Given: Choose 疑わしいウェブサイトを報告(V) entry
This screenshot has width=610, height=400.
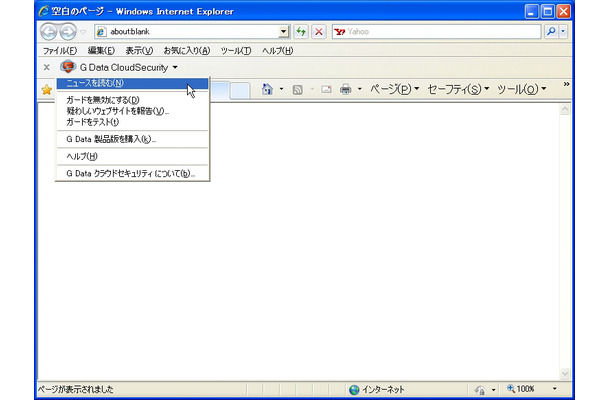Looking at the screenshot, I should [x=132, y=111].
